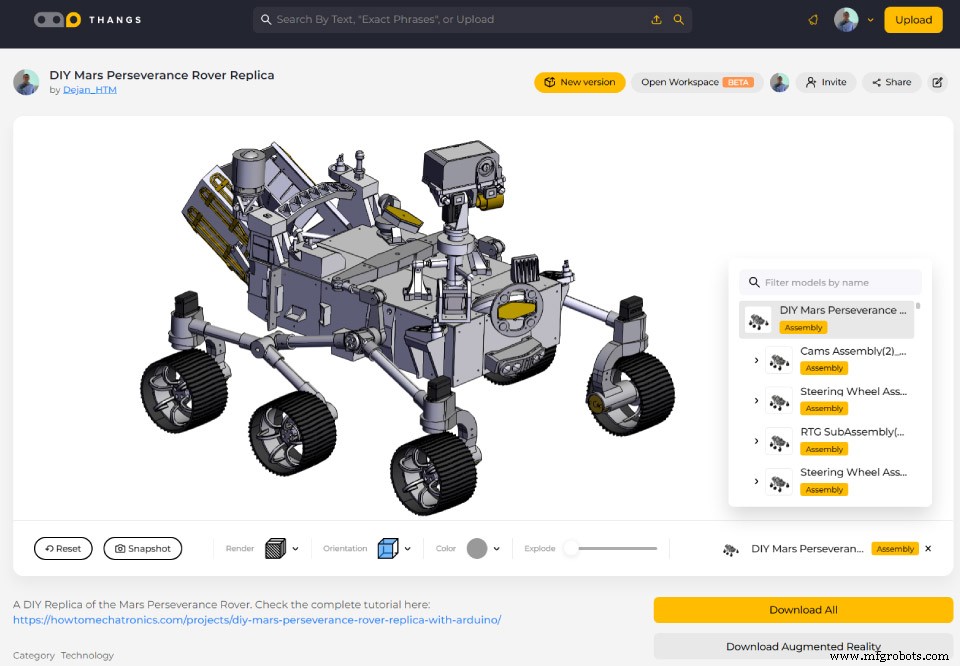Viewport: 960px width, 666px height.
Task: Expand the Cams Assembly tree item
Action: tap(756, 359)
